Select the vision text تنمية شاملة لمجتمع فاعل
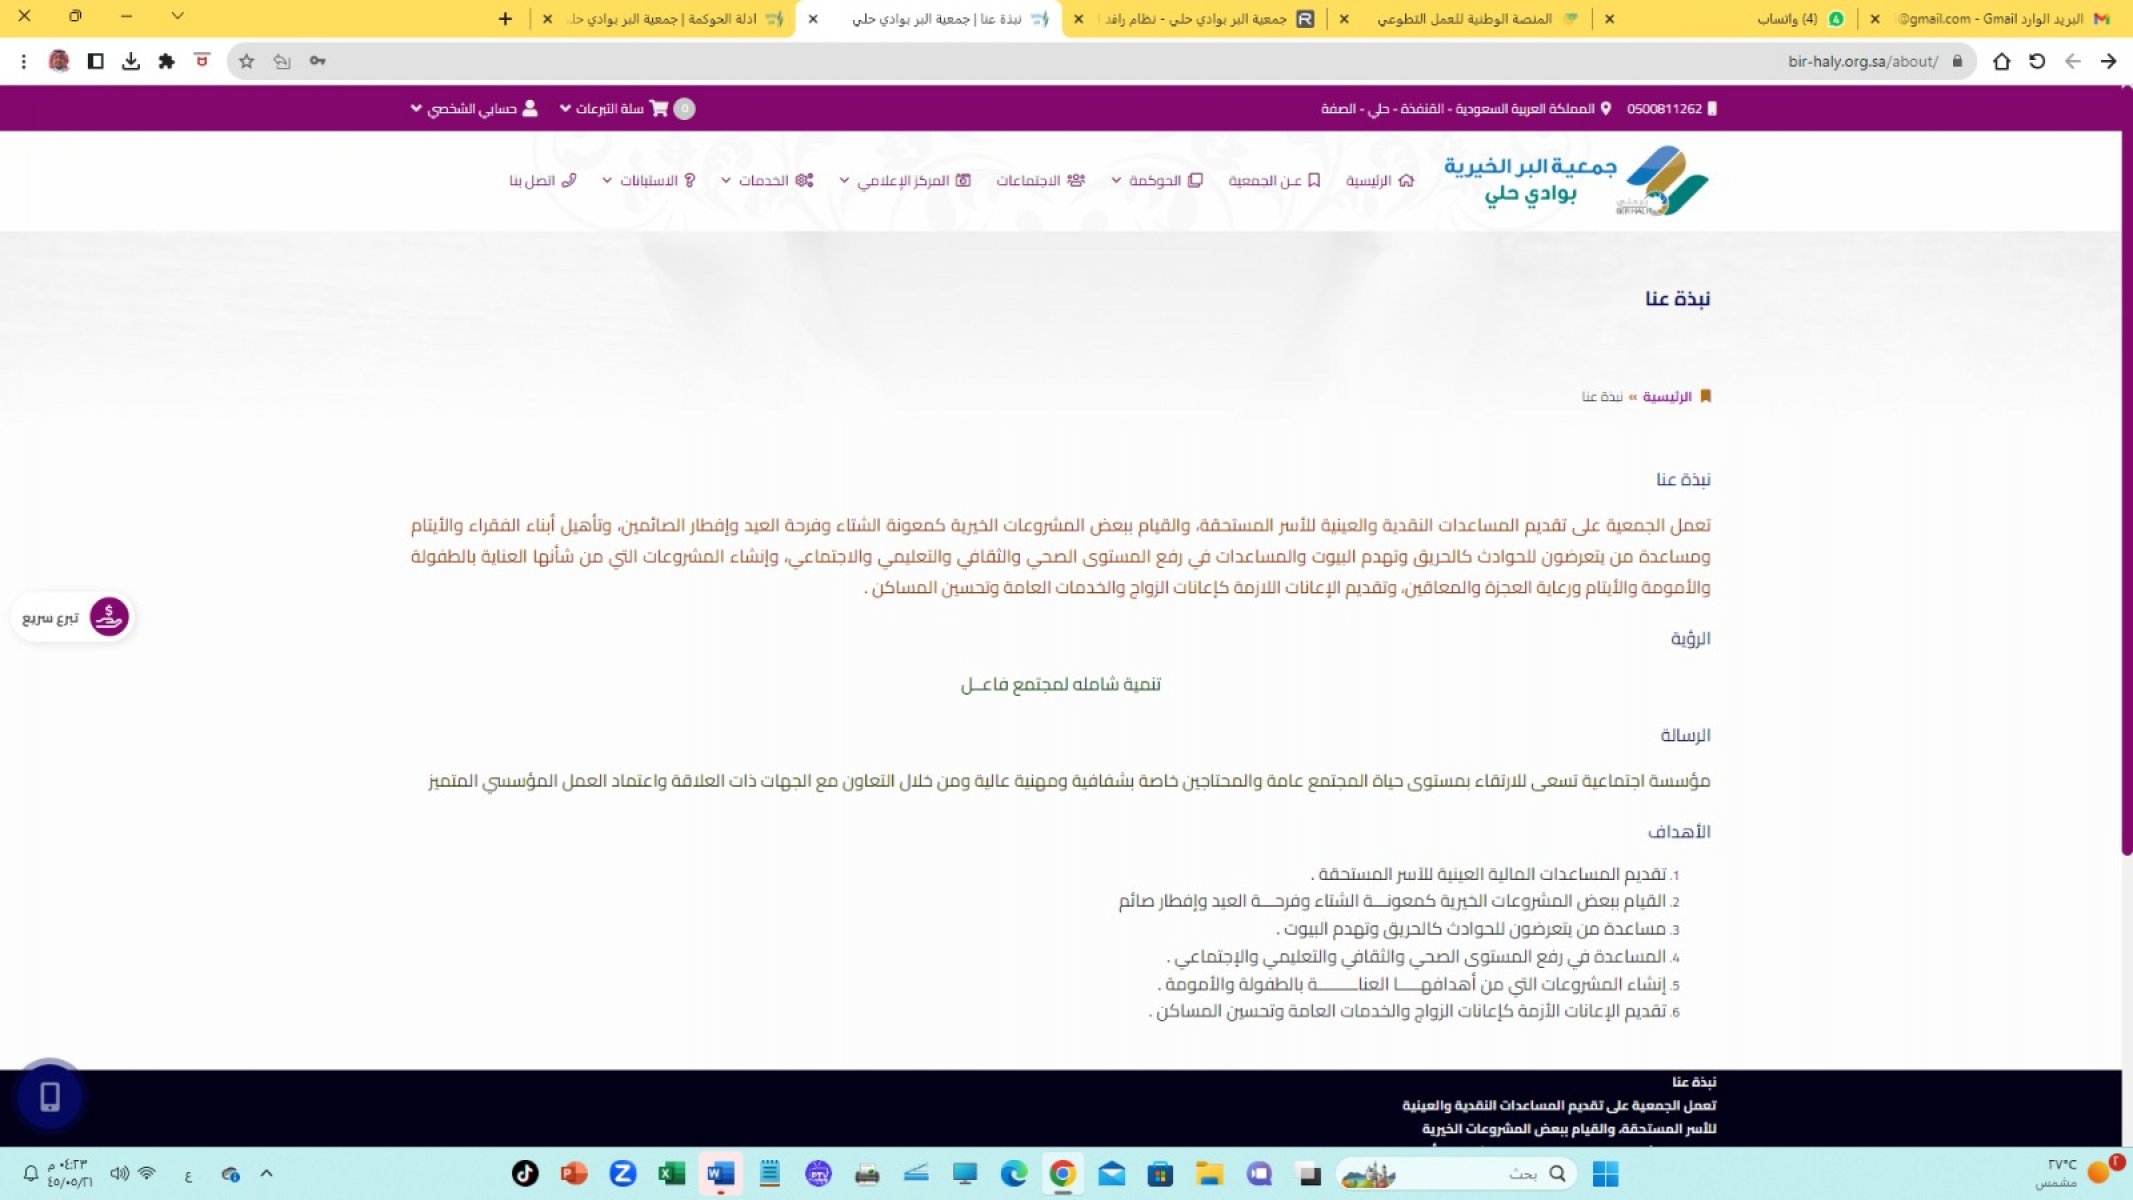Screen dimensions: 2133x1200 pos(1060,685)
